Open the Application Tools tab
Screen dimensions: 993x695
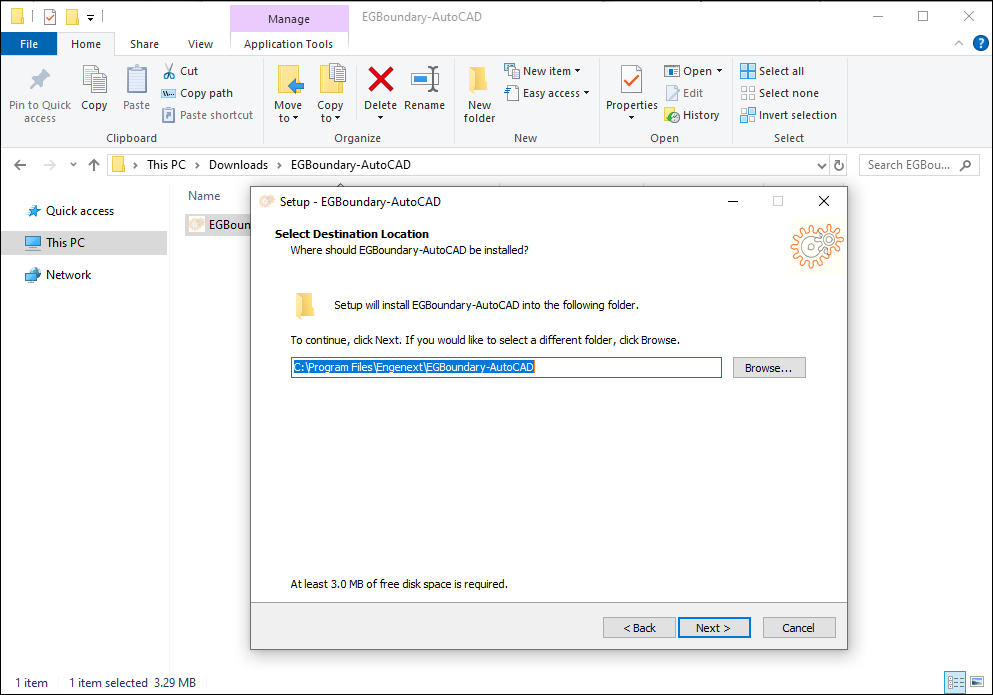288,44
